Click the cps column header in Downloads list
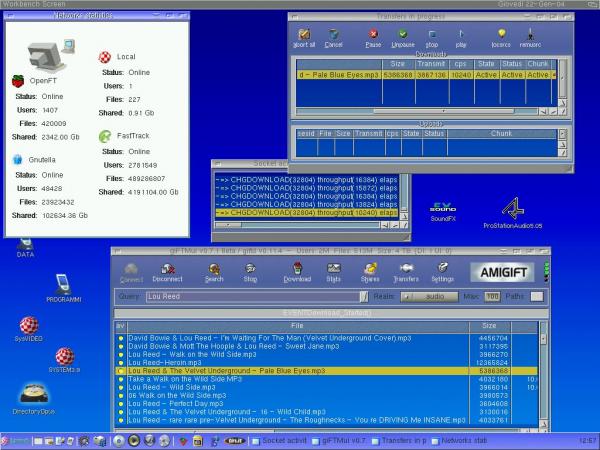 pyautogui.click(x=460, y=64)
